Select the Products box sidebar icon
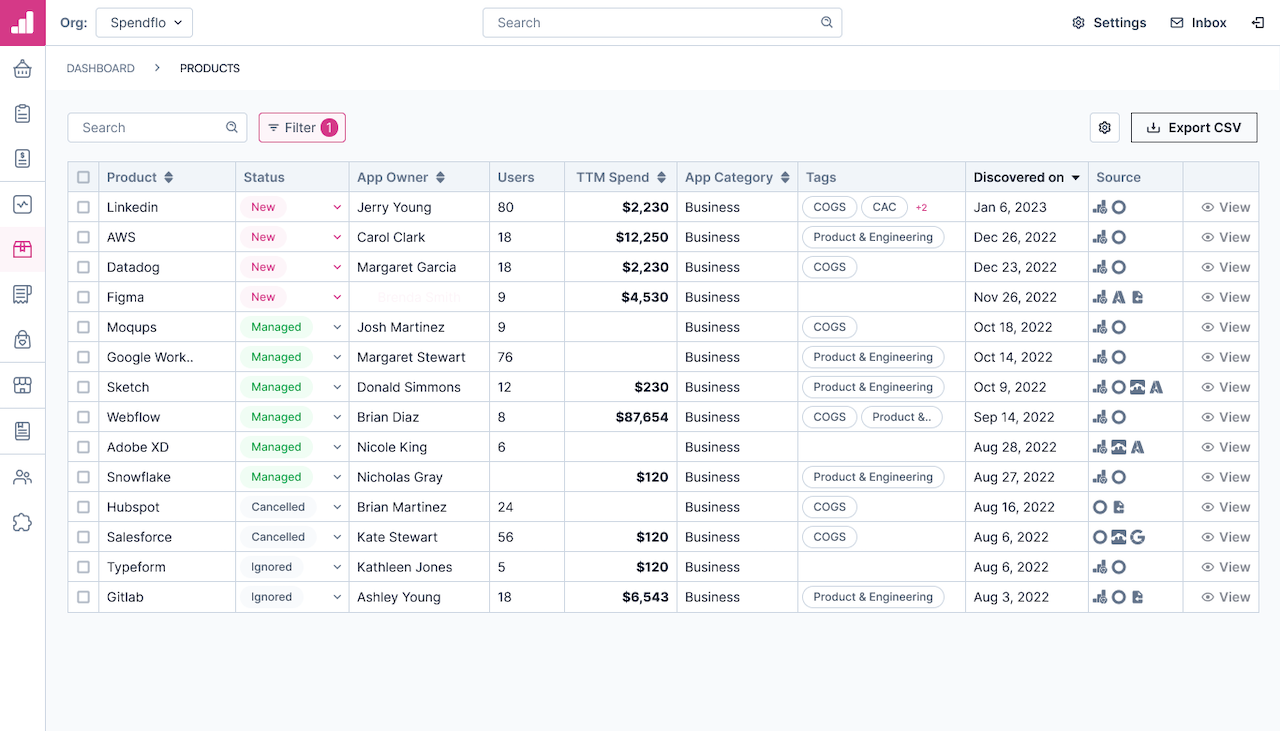1280x731 pixels. pos(22,249)
